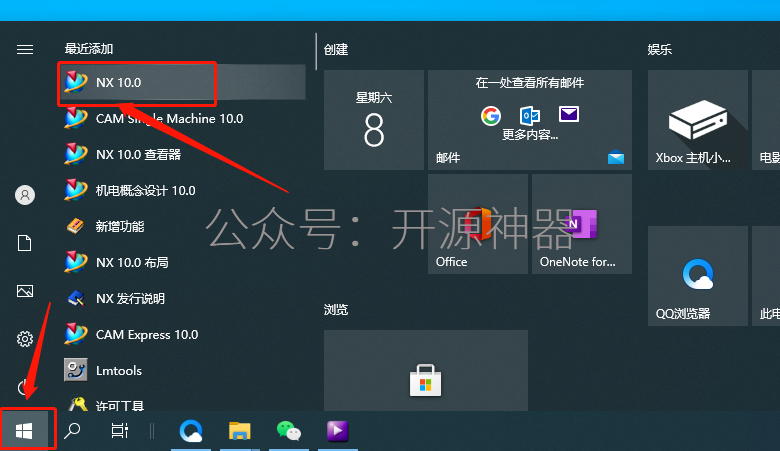780x451 pixels.
Task: Click the 浏览 group header
Action: (336, 310)
